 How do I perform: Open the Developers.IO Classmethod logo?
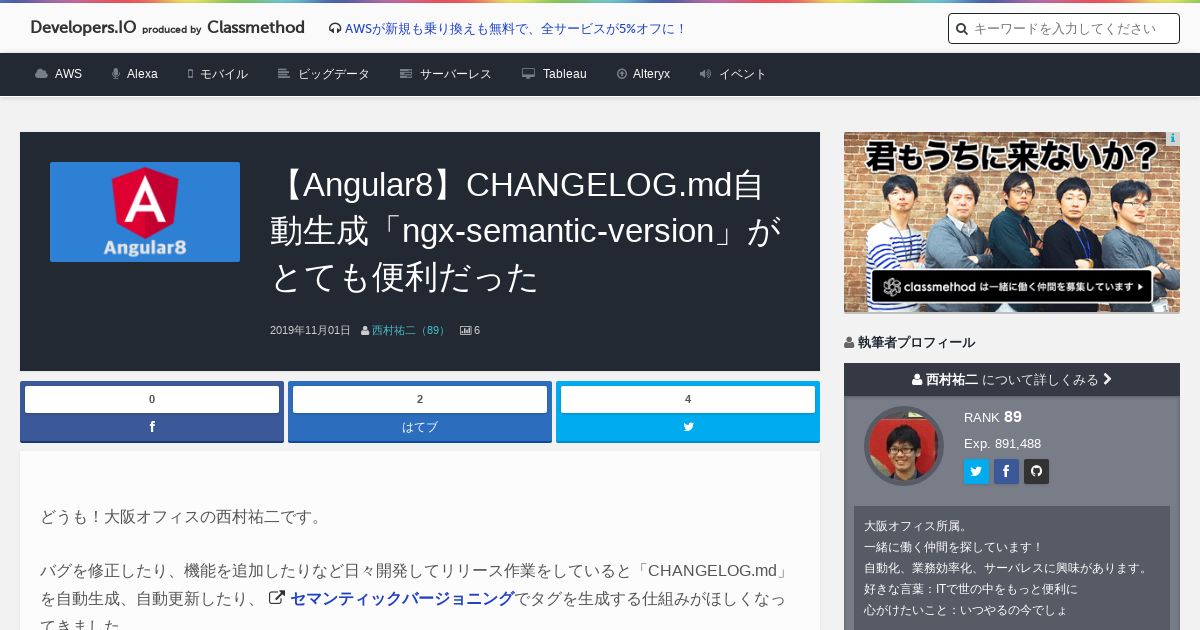167,28
